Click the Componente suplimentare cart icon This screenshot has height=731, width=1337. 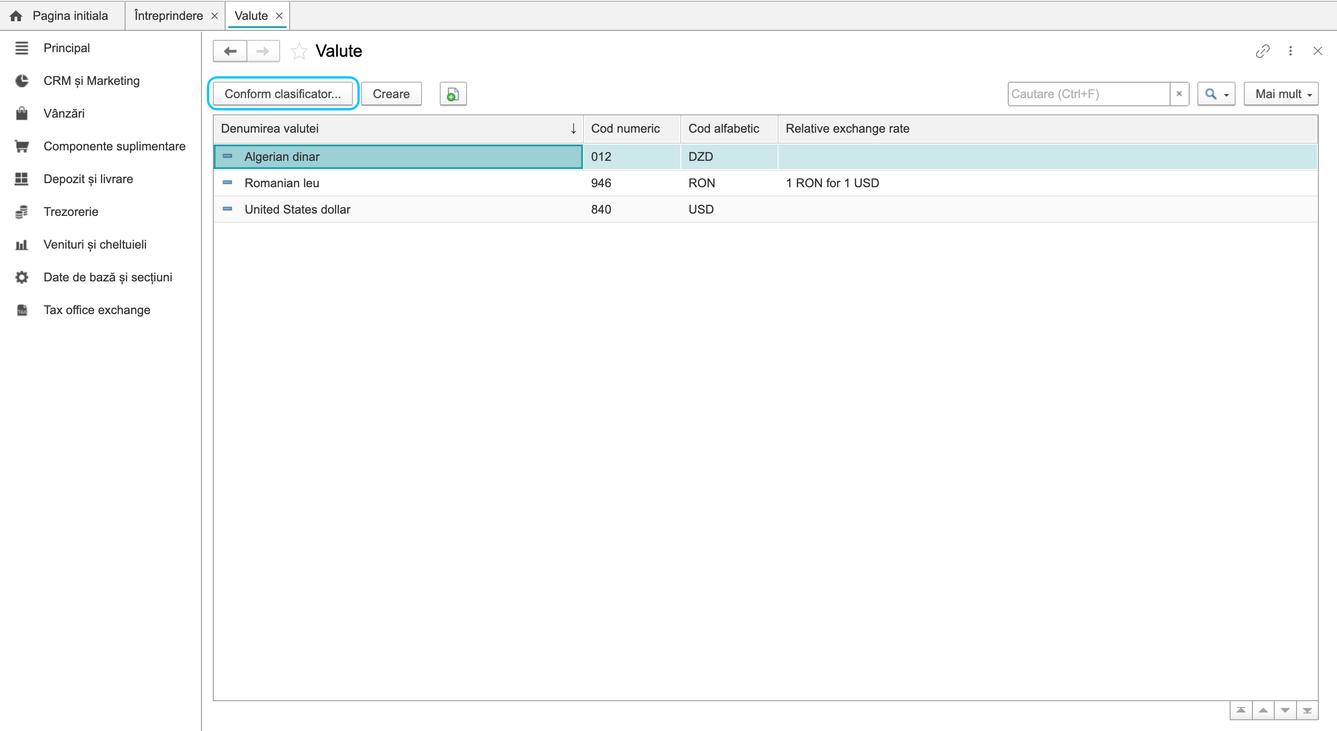22,146
